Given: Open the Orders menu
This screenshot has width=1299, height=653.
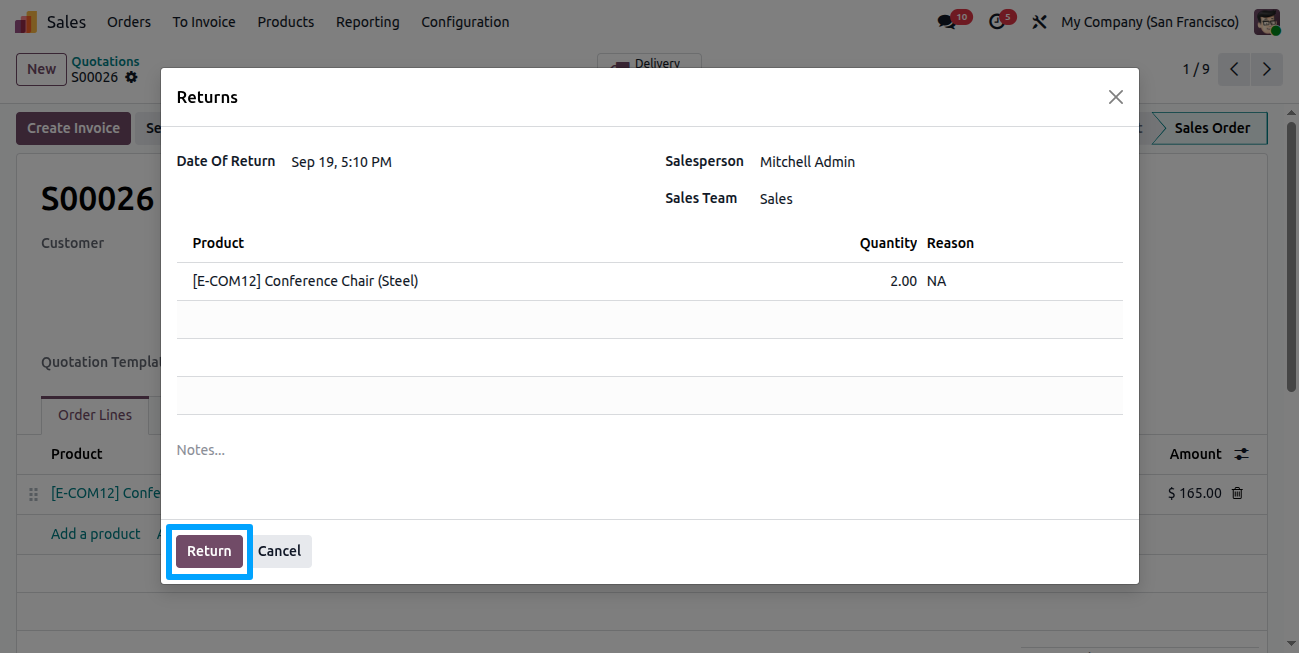Looking at the screenshot, I should (129, 22).
